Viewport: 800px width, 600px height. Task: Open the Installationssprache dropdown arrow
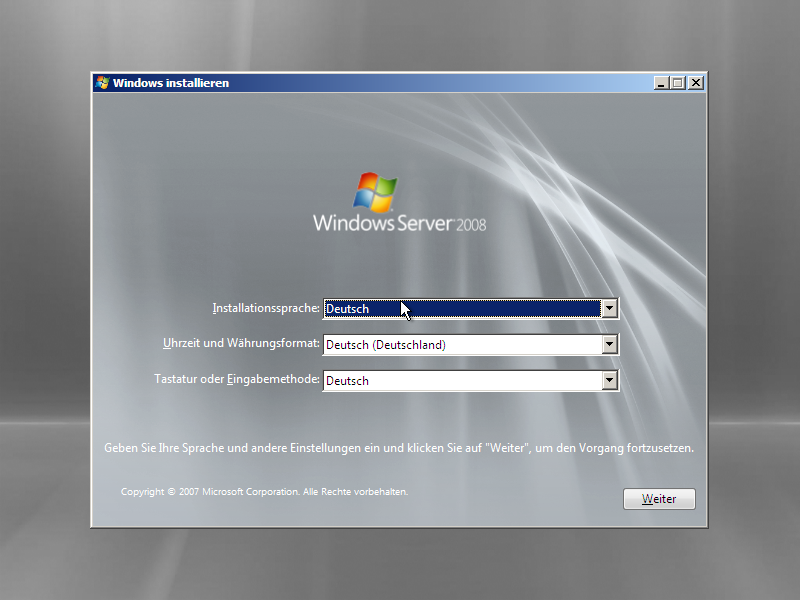pyautogui.click(x=609, y=308)
